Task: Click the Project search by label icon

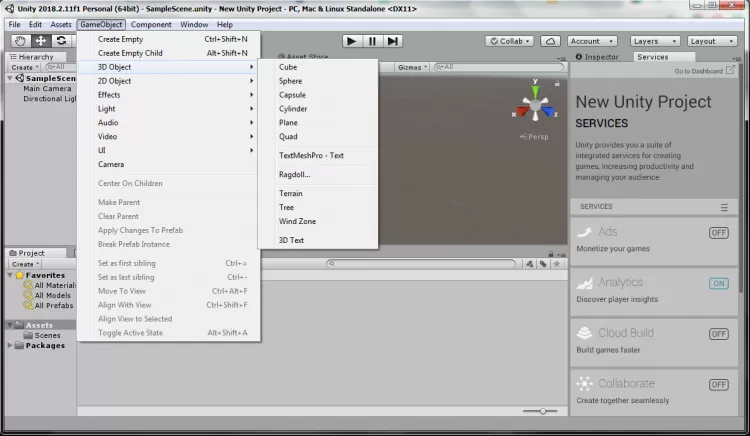Action: (x=543, y=264)
